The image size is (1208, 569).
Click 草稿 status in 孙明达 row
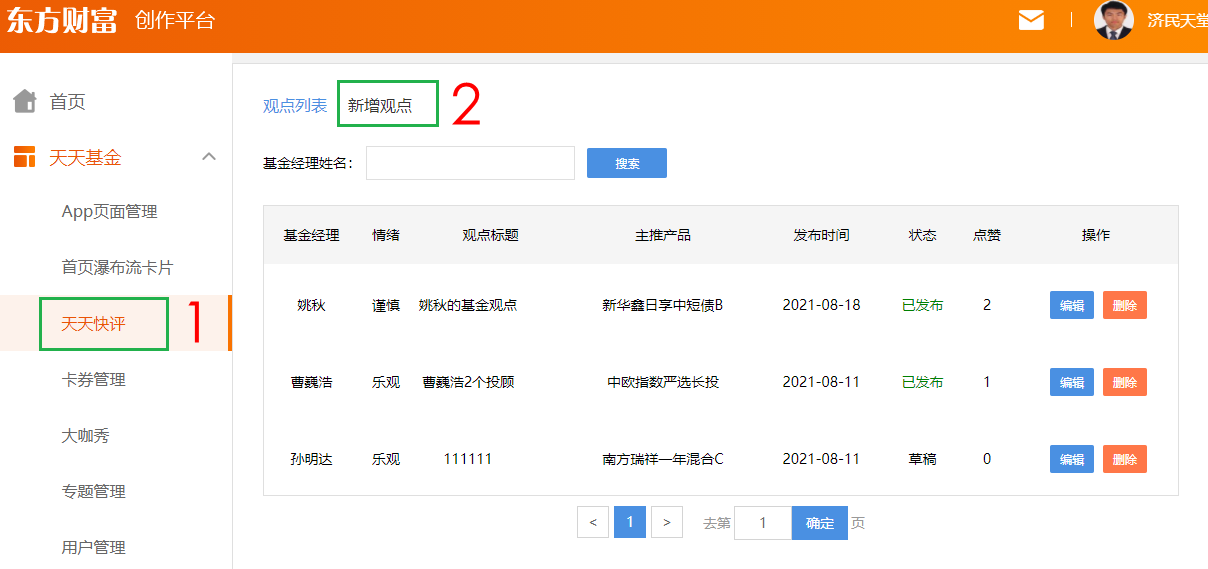pos(922,459)
